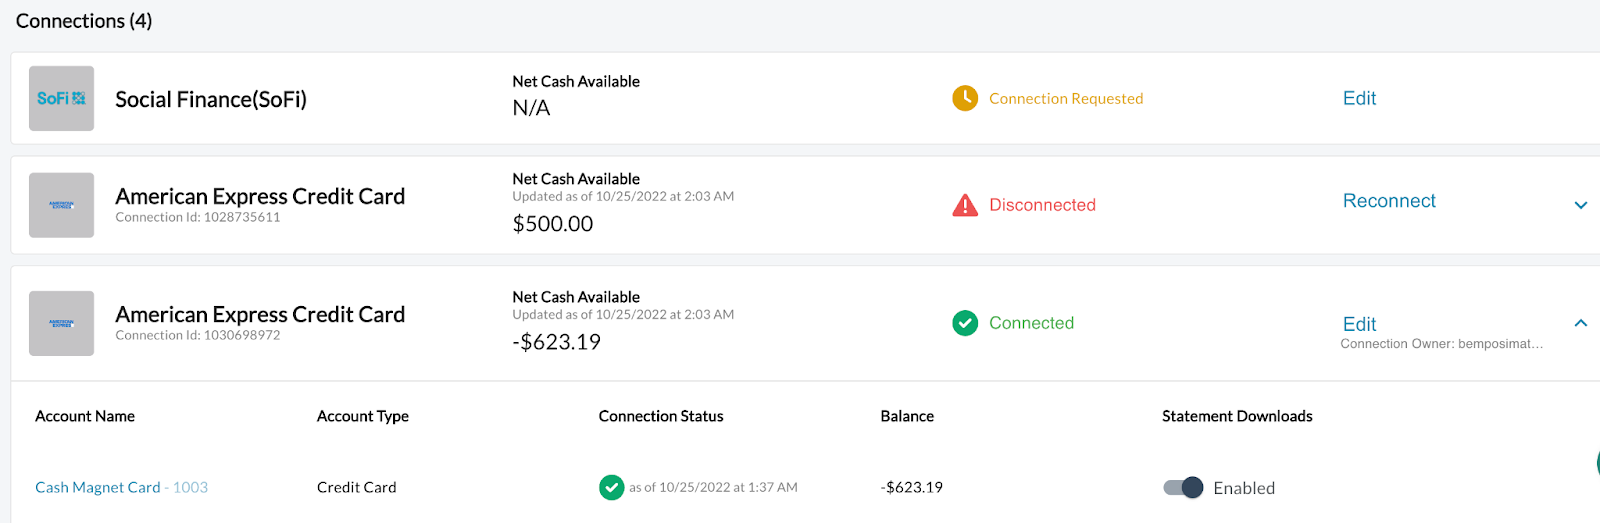Edit the Social Finance(SoFi) connection
This screenshot has width=1600, height=523.
point(1359,98)
